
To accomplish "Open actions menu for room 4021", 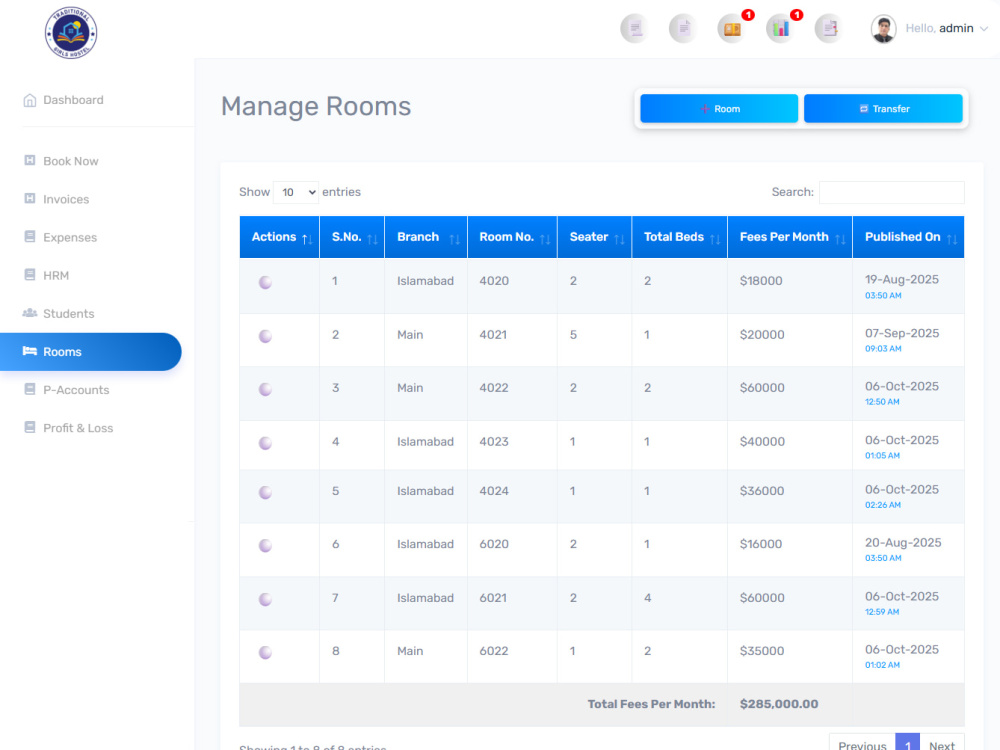I will [x=265, y=336].
